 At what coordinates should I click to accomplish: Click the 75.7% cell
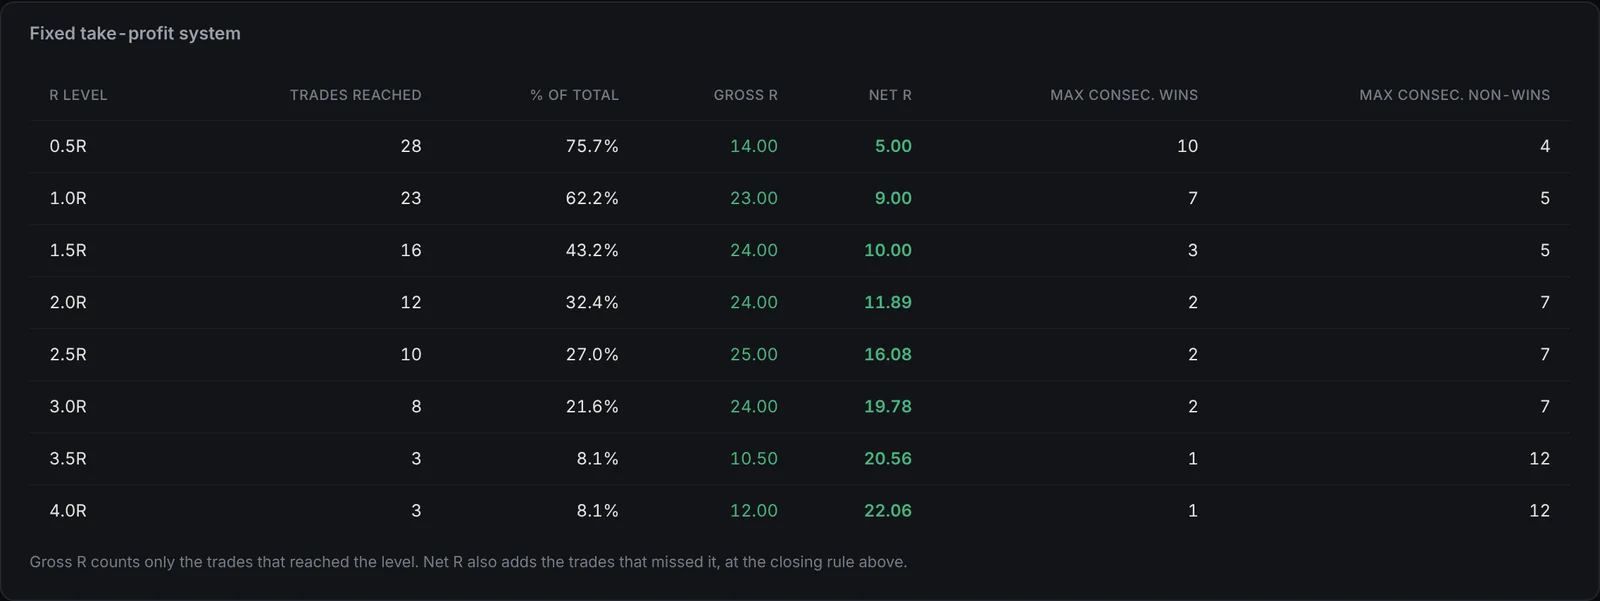592,146
